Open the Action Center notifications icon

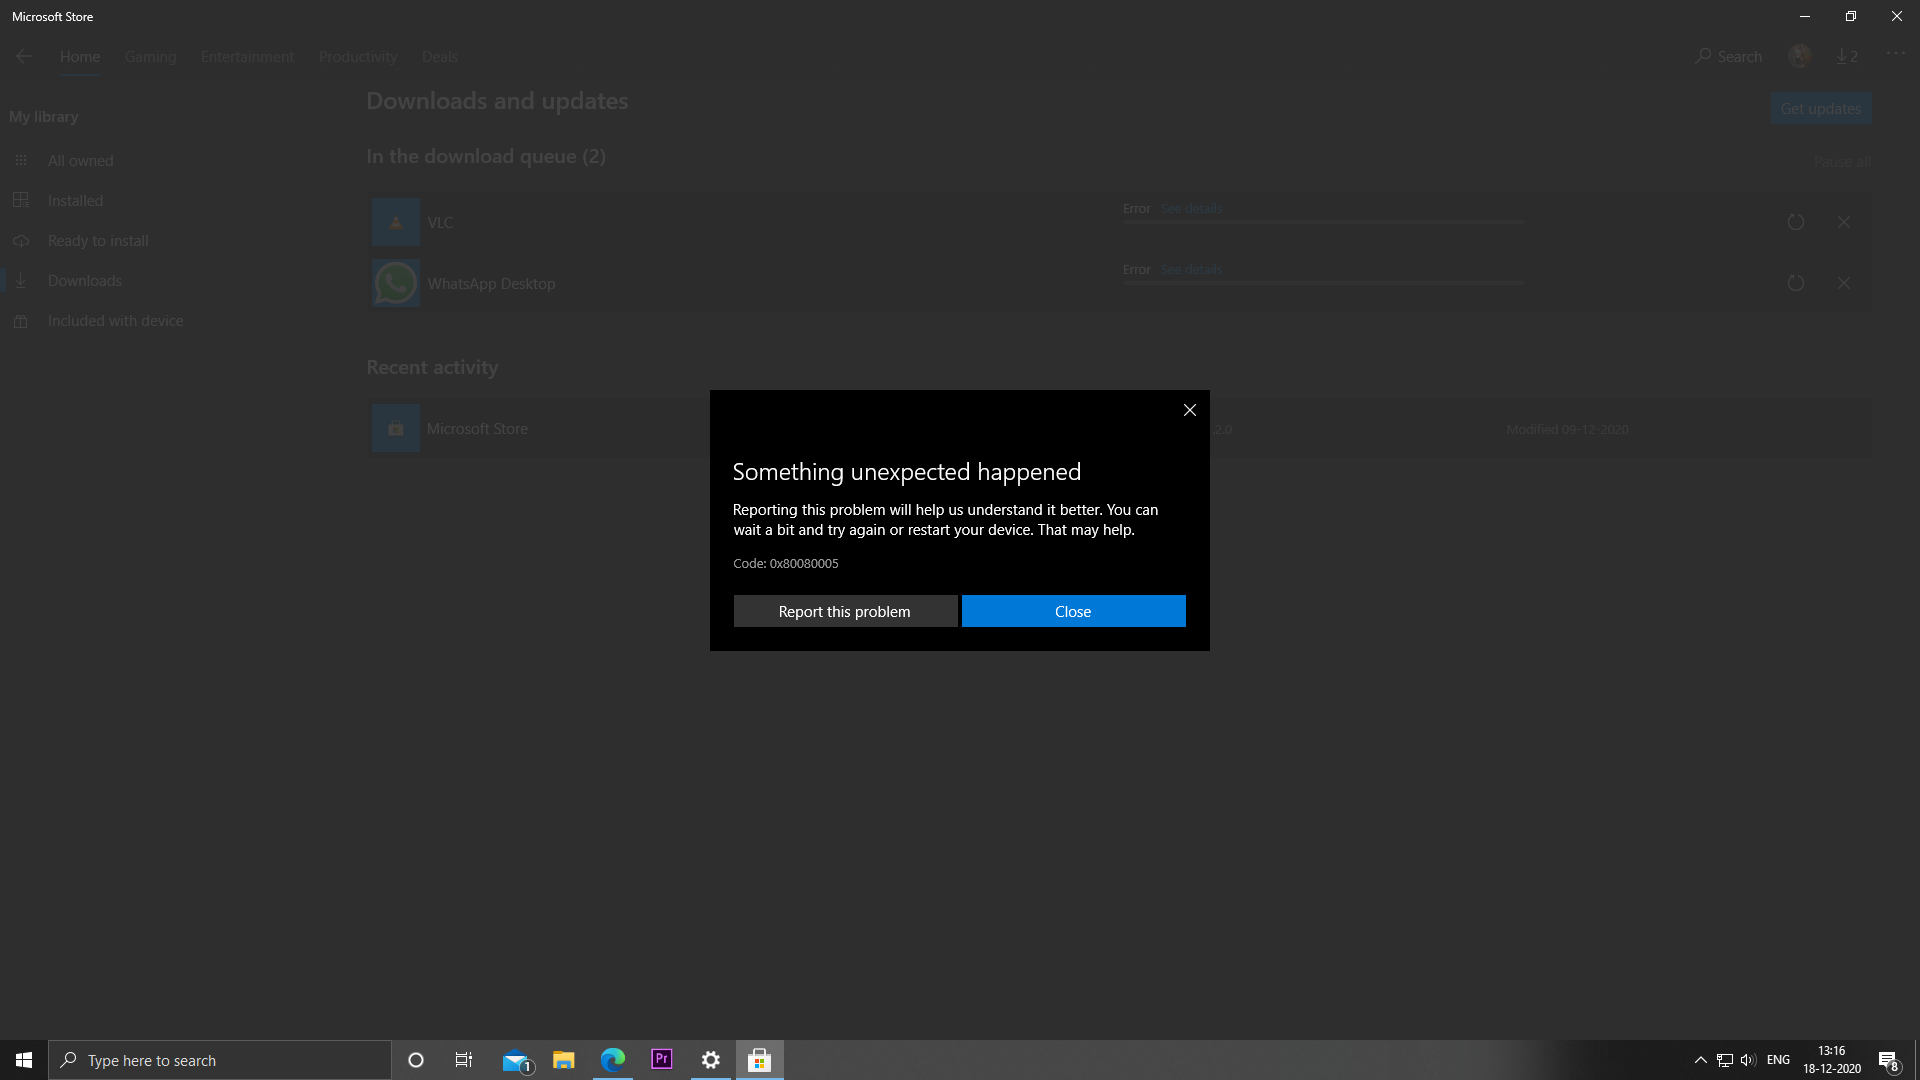pyautogui.click(x=1888, y=1060)
